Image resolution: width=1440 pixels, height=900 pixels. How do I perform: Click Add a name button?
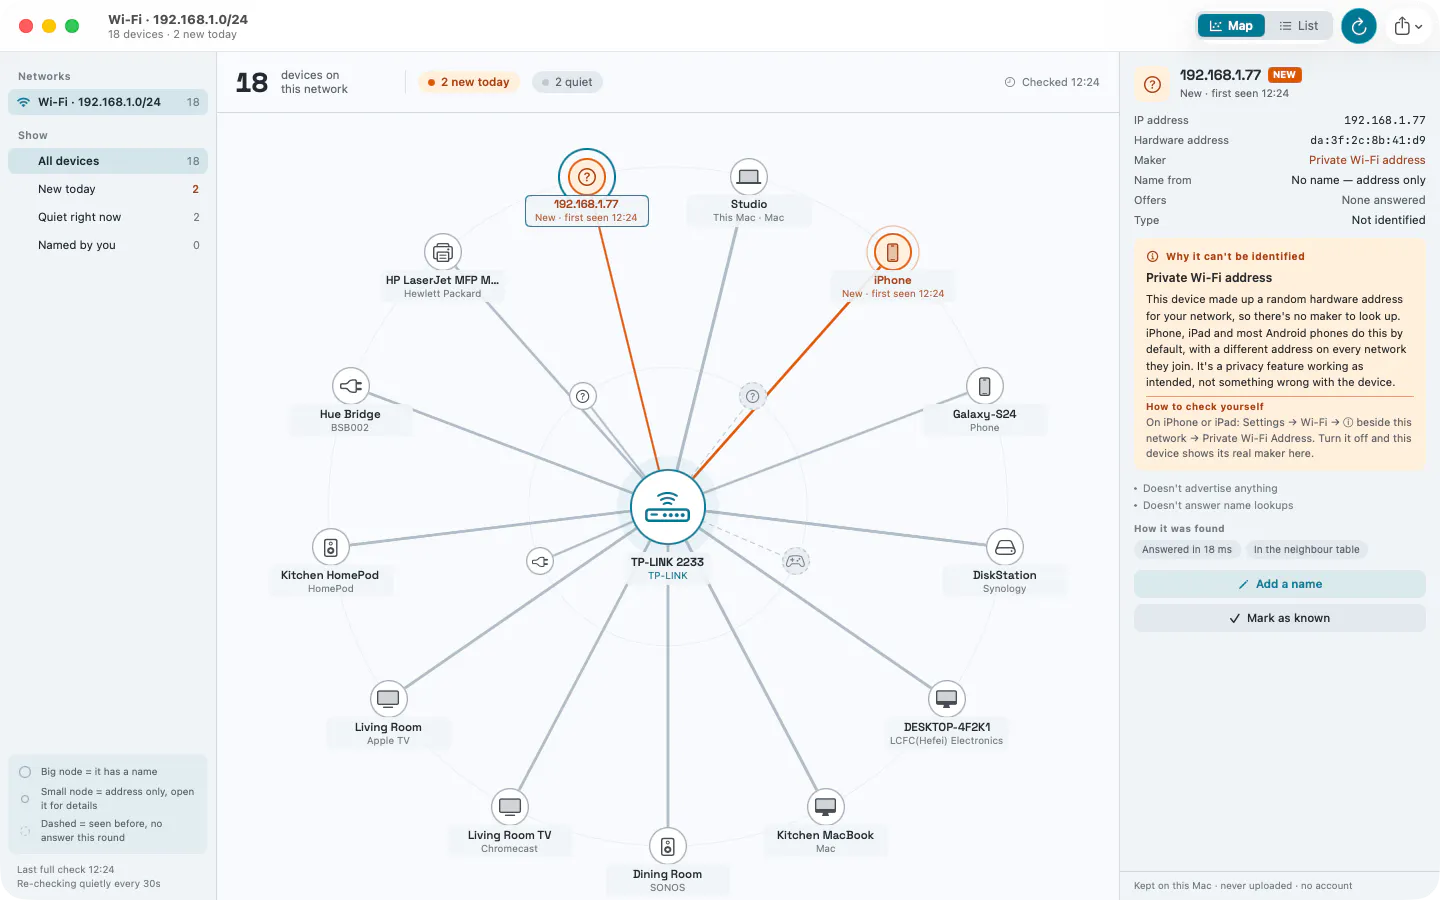(1280, 584)
